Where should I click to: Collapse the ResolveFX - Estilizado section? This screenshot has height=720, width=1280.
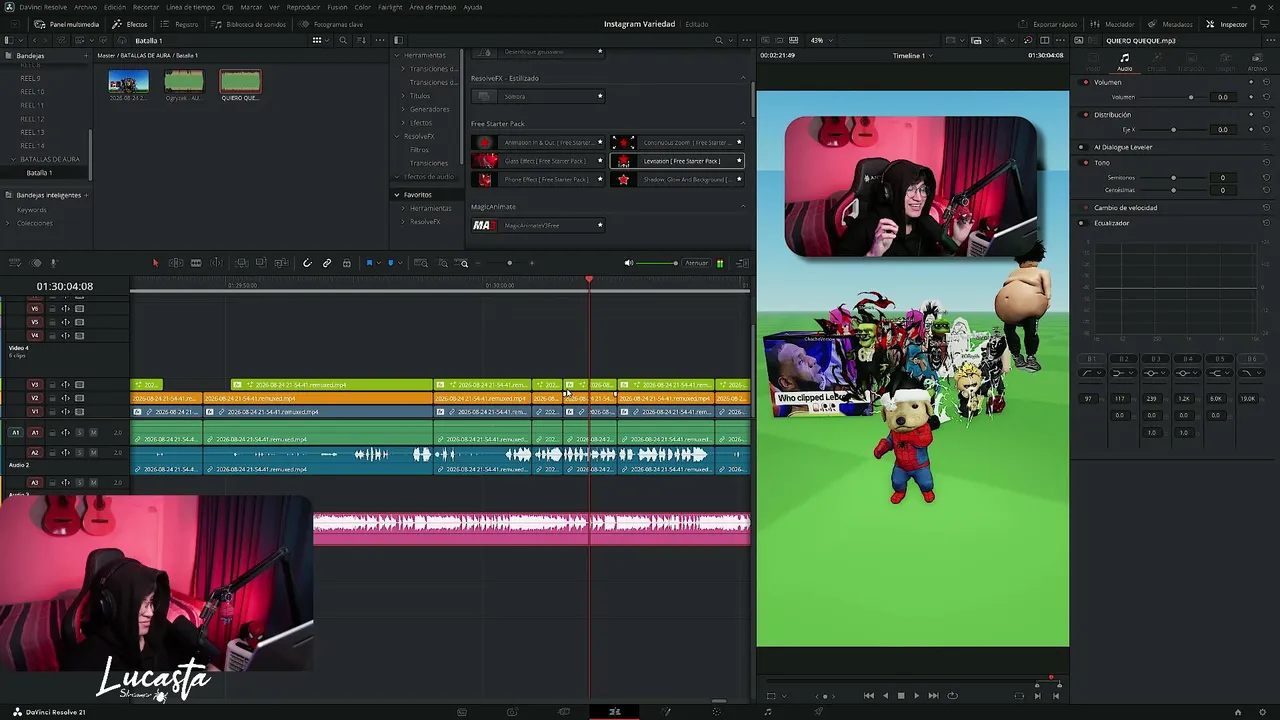[742, 78]
